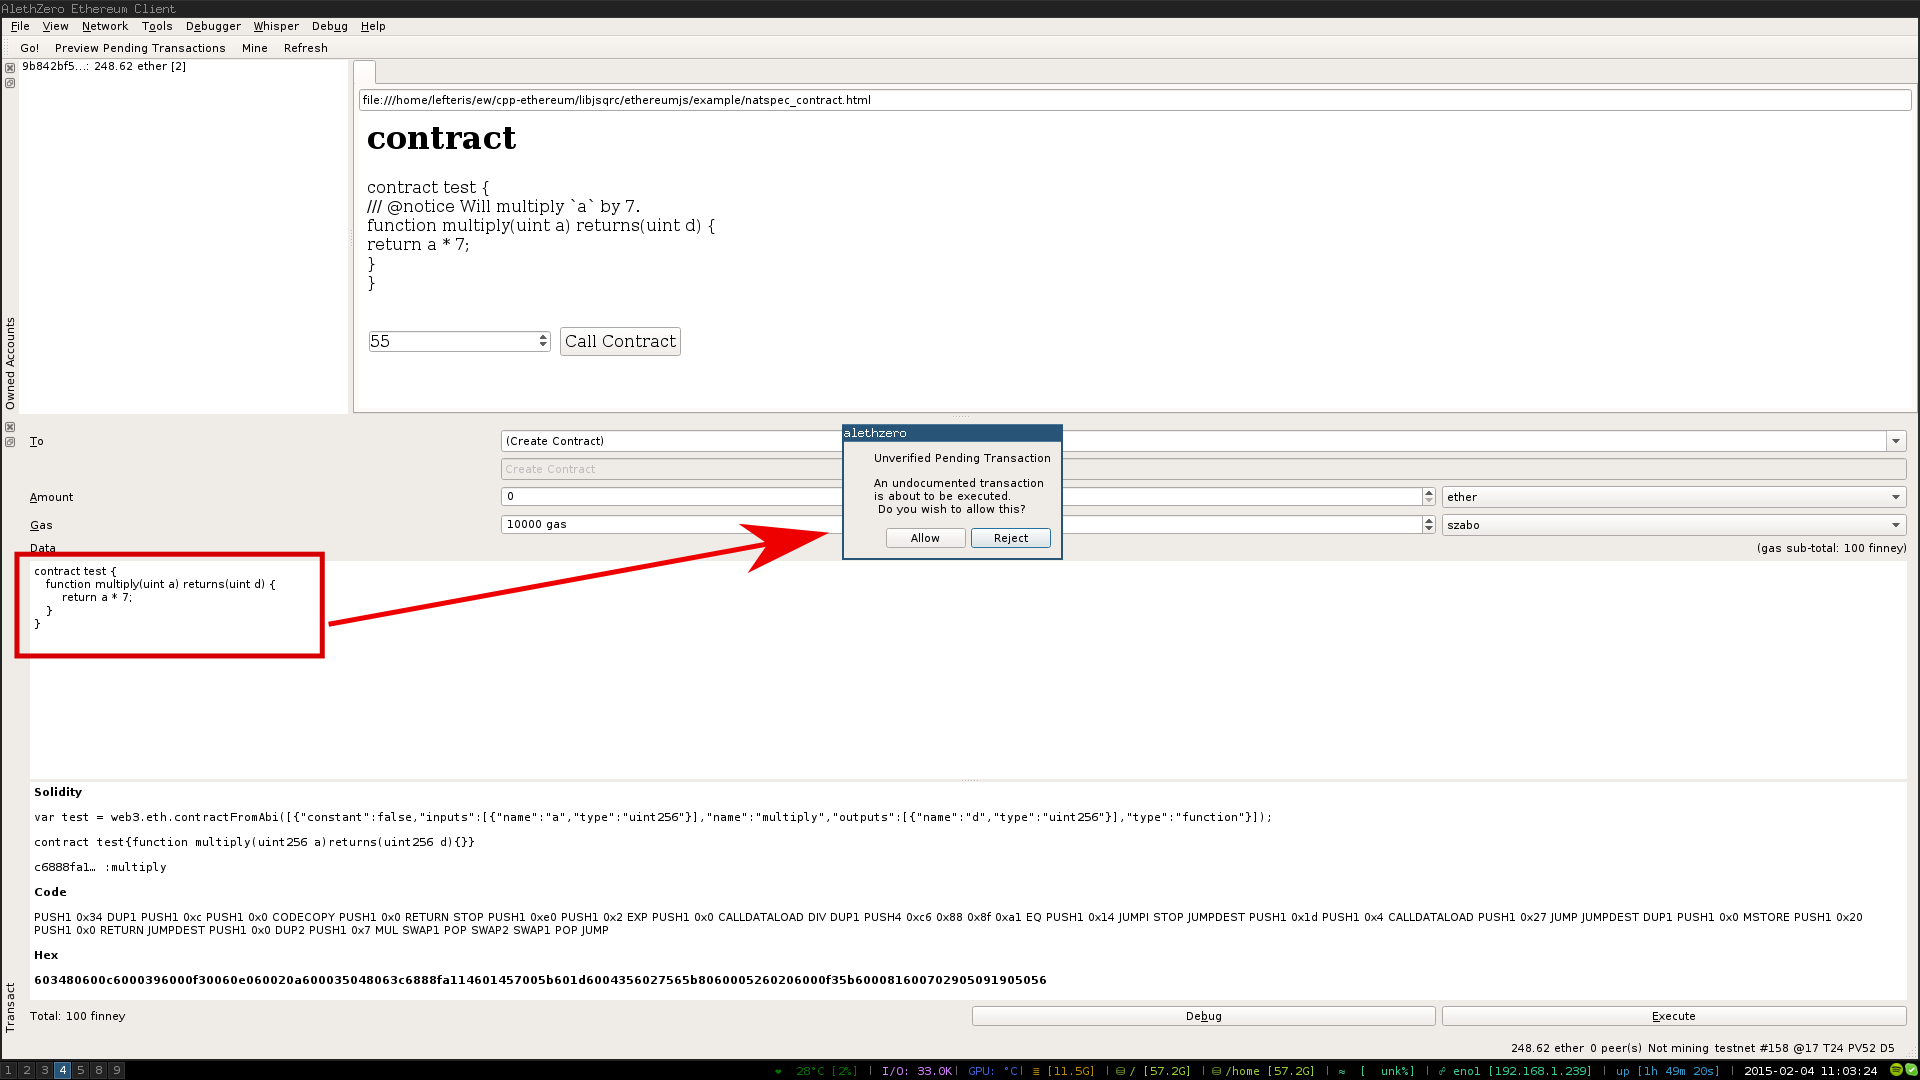Close the Owned Accounts dock panel
This screenshot has height=1080, width=1920.
[x=10, y=68]
